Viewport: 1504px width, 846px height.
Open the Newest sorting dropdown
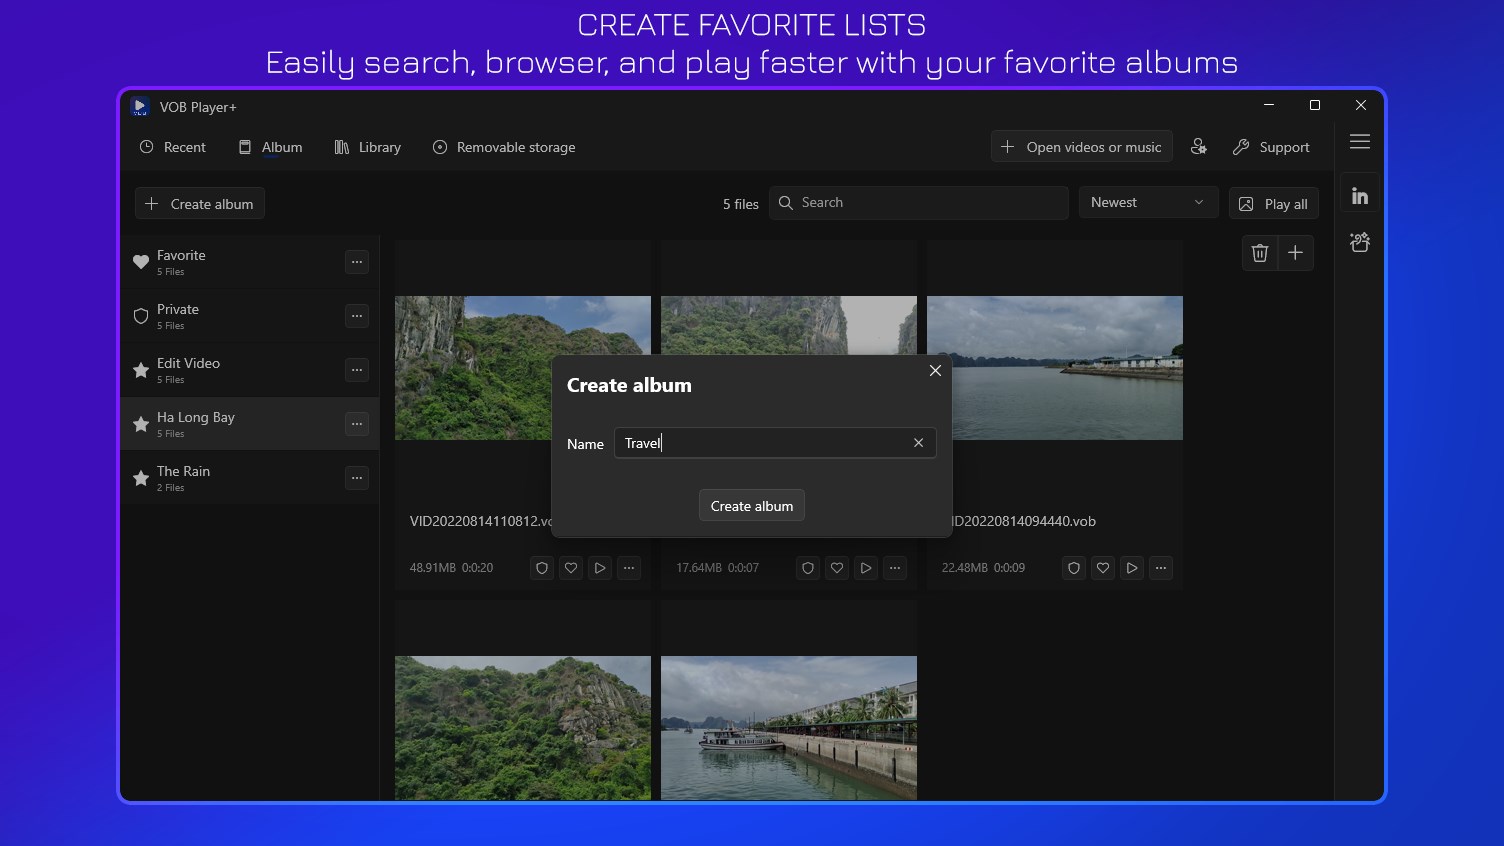[x=1148, y=202]
